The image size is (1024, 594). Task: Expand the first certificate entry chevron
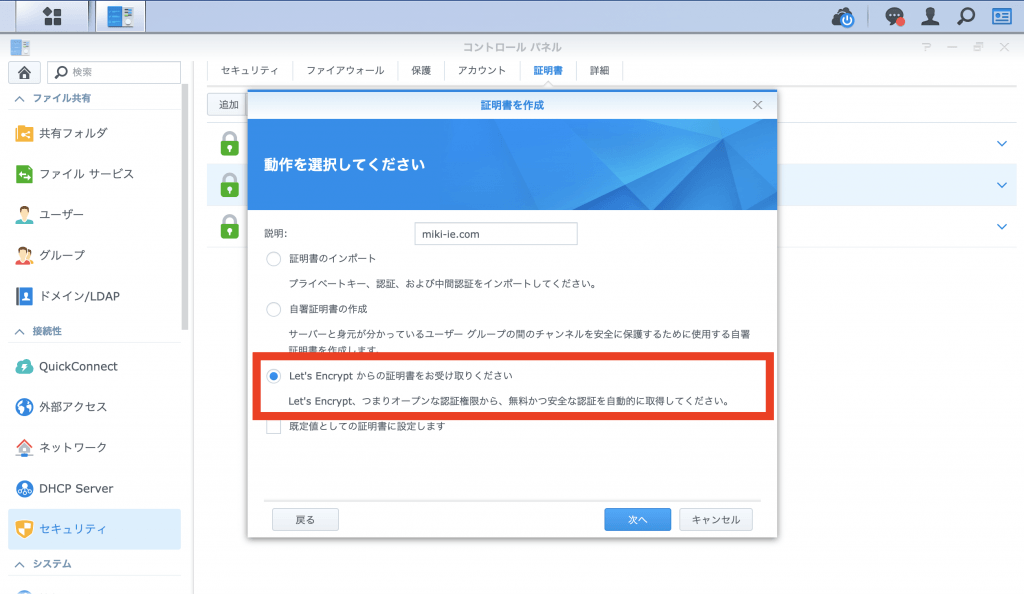click(1002, 144)
